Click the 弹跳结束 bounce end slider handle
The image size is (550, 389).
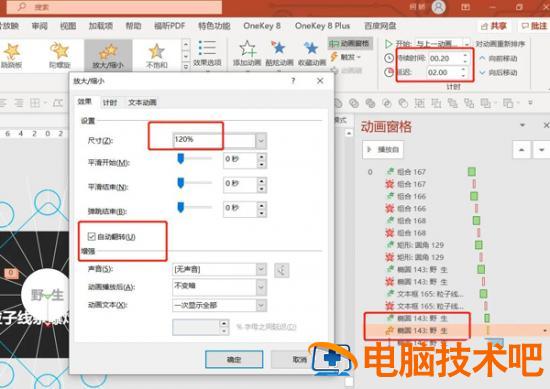(181, 207)
